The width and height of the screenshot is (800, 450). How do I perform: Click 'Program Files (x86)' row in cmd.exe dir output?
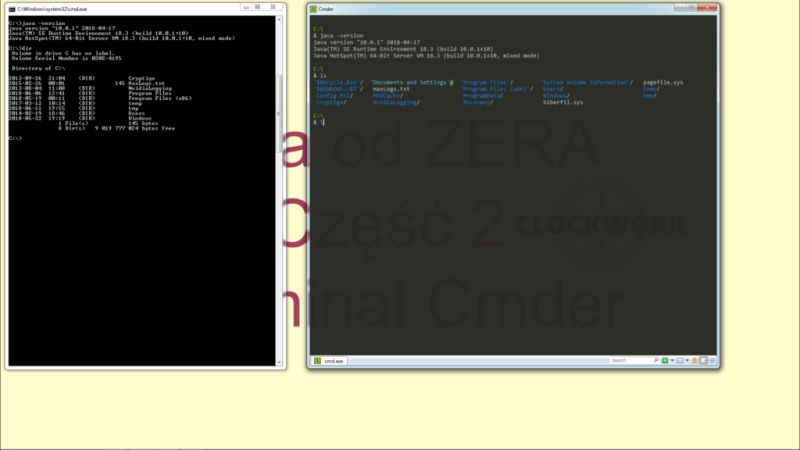[x=100, y=98]
